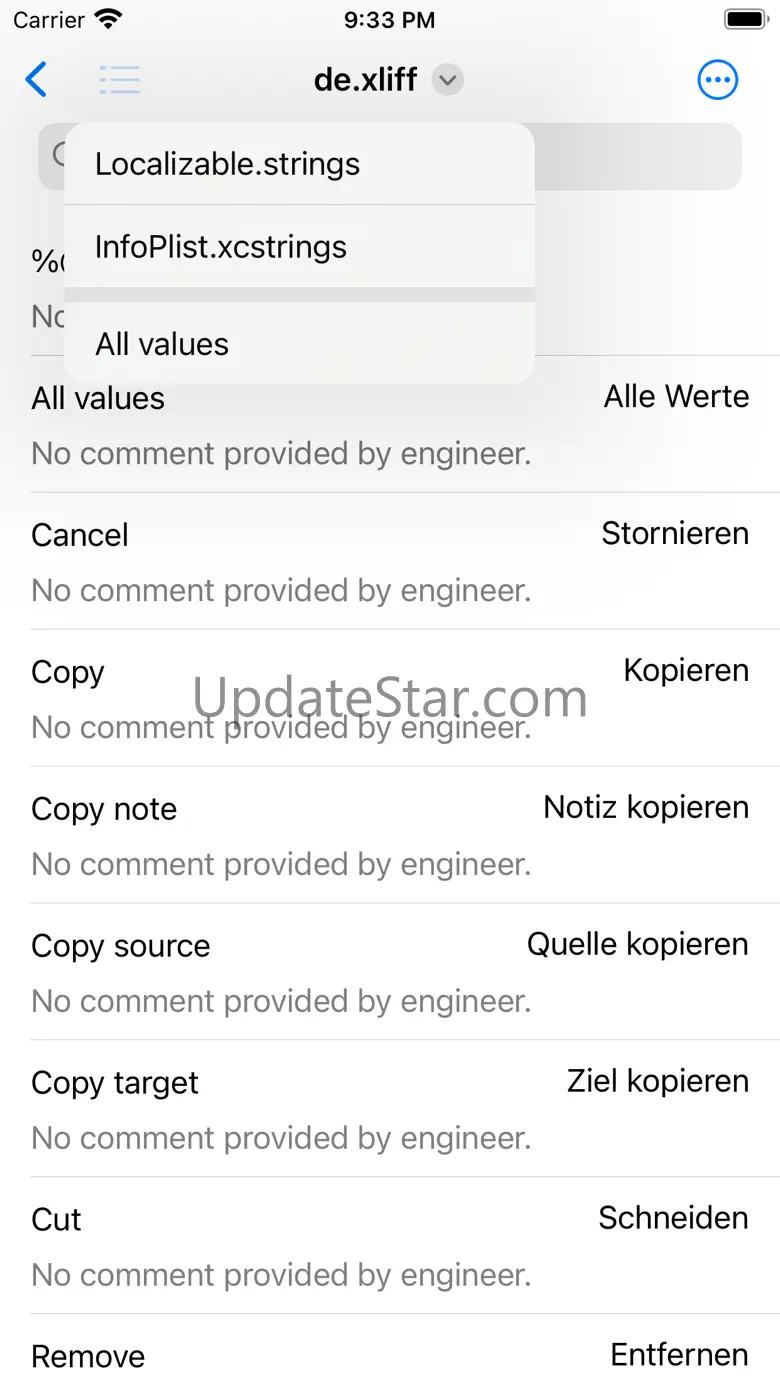This screenshot has width=780, height=1387.
Task: Open the more options ellipsis menu
Action: click(717, 80)
